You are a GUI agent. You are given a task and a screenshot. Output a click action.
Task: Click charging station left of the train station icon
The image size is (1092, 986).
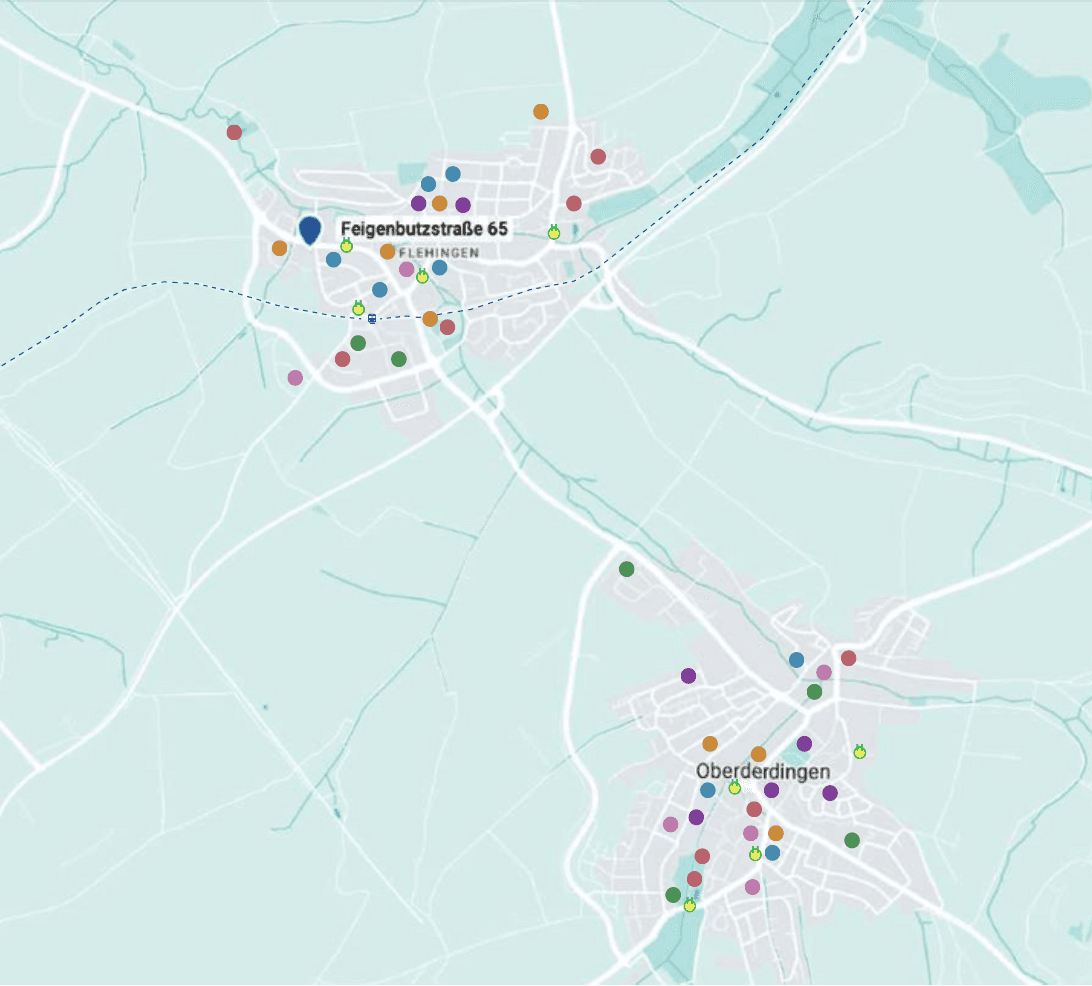click(x=358, y=309)
